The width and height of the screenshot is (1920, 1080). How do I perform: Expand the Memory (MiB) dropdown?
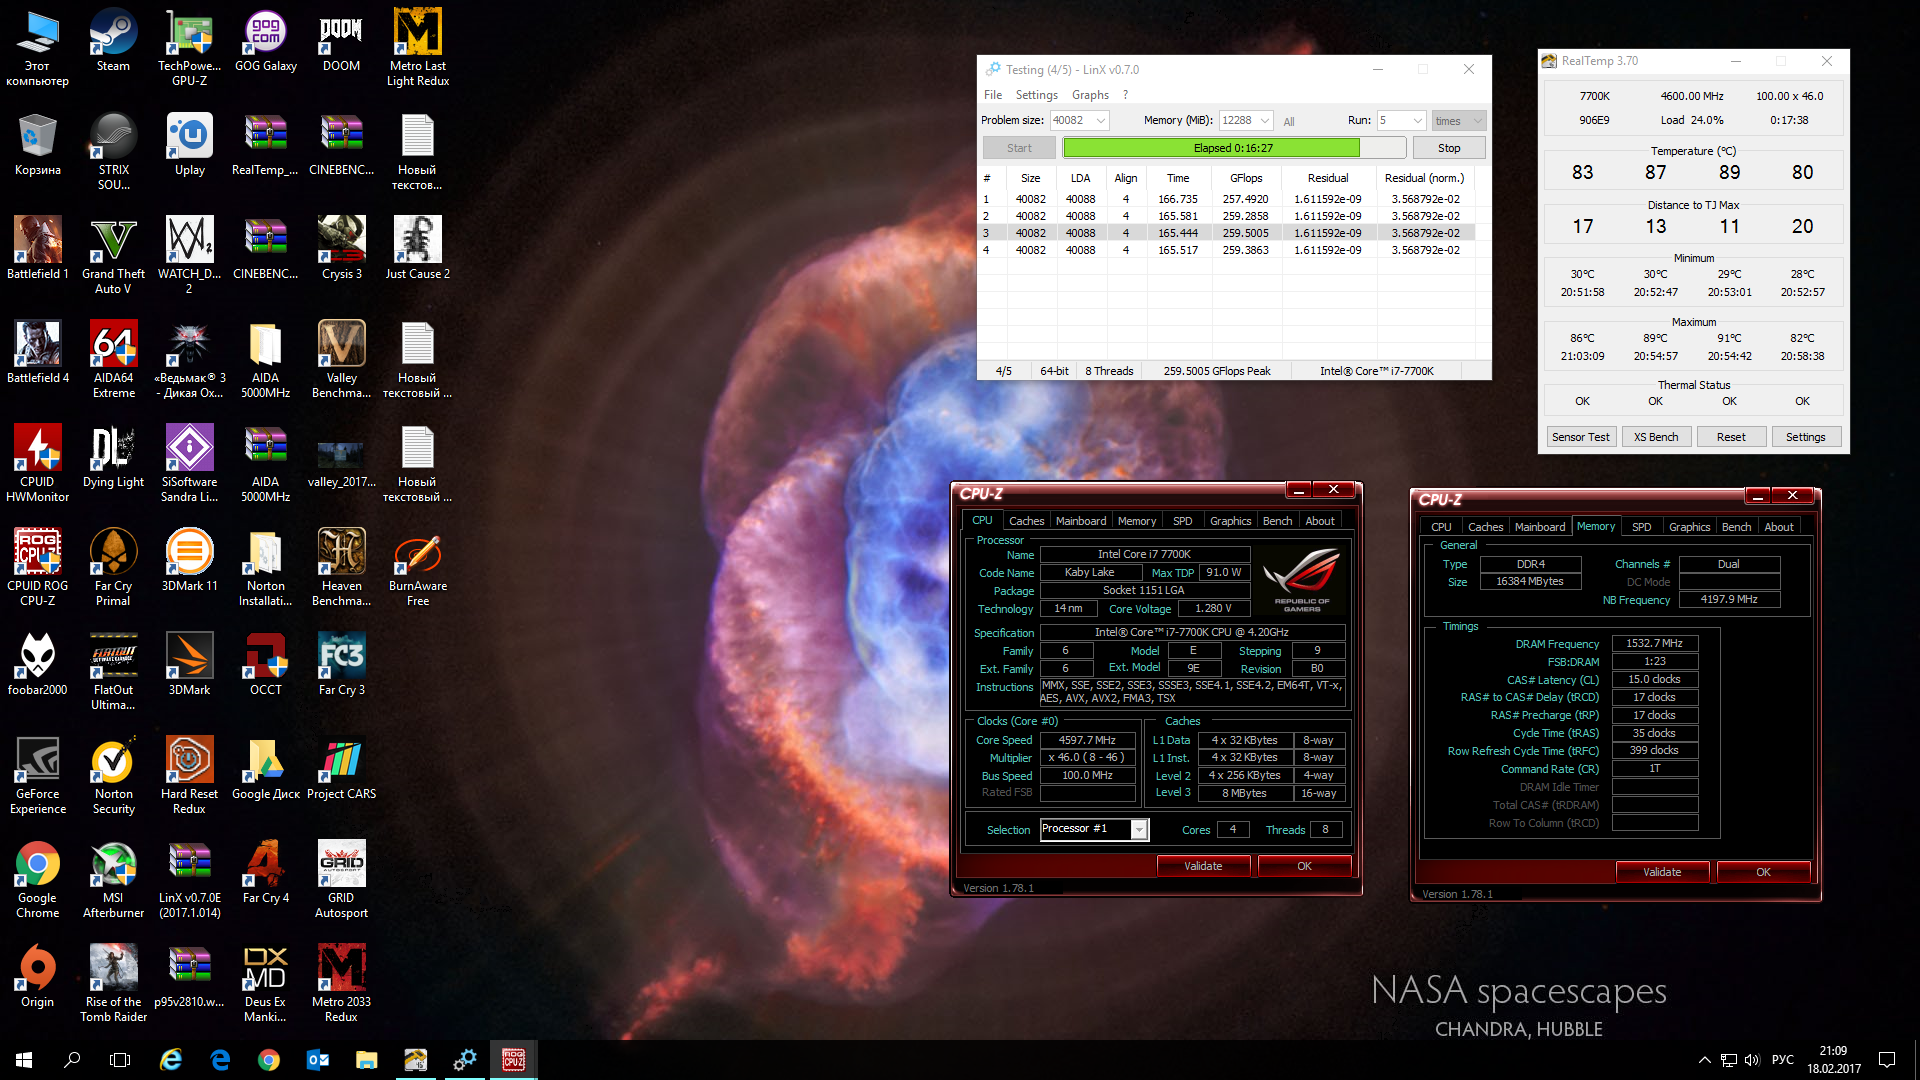pyautogui.click(x=1265, y=120)
